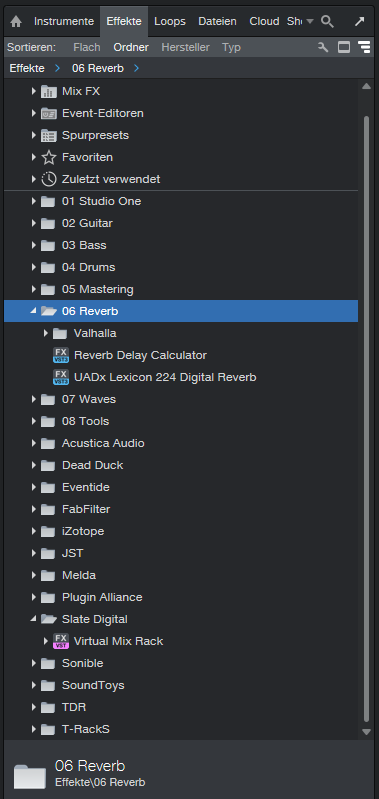The image size is (379, 799).
Task: Open plug-in manager wrench icon
Action: pyautogui.click(x=323, y=47)
